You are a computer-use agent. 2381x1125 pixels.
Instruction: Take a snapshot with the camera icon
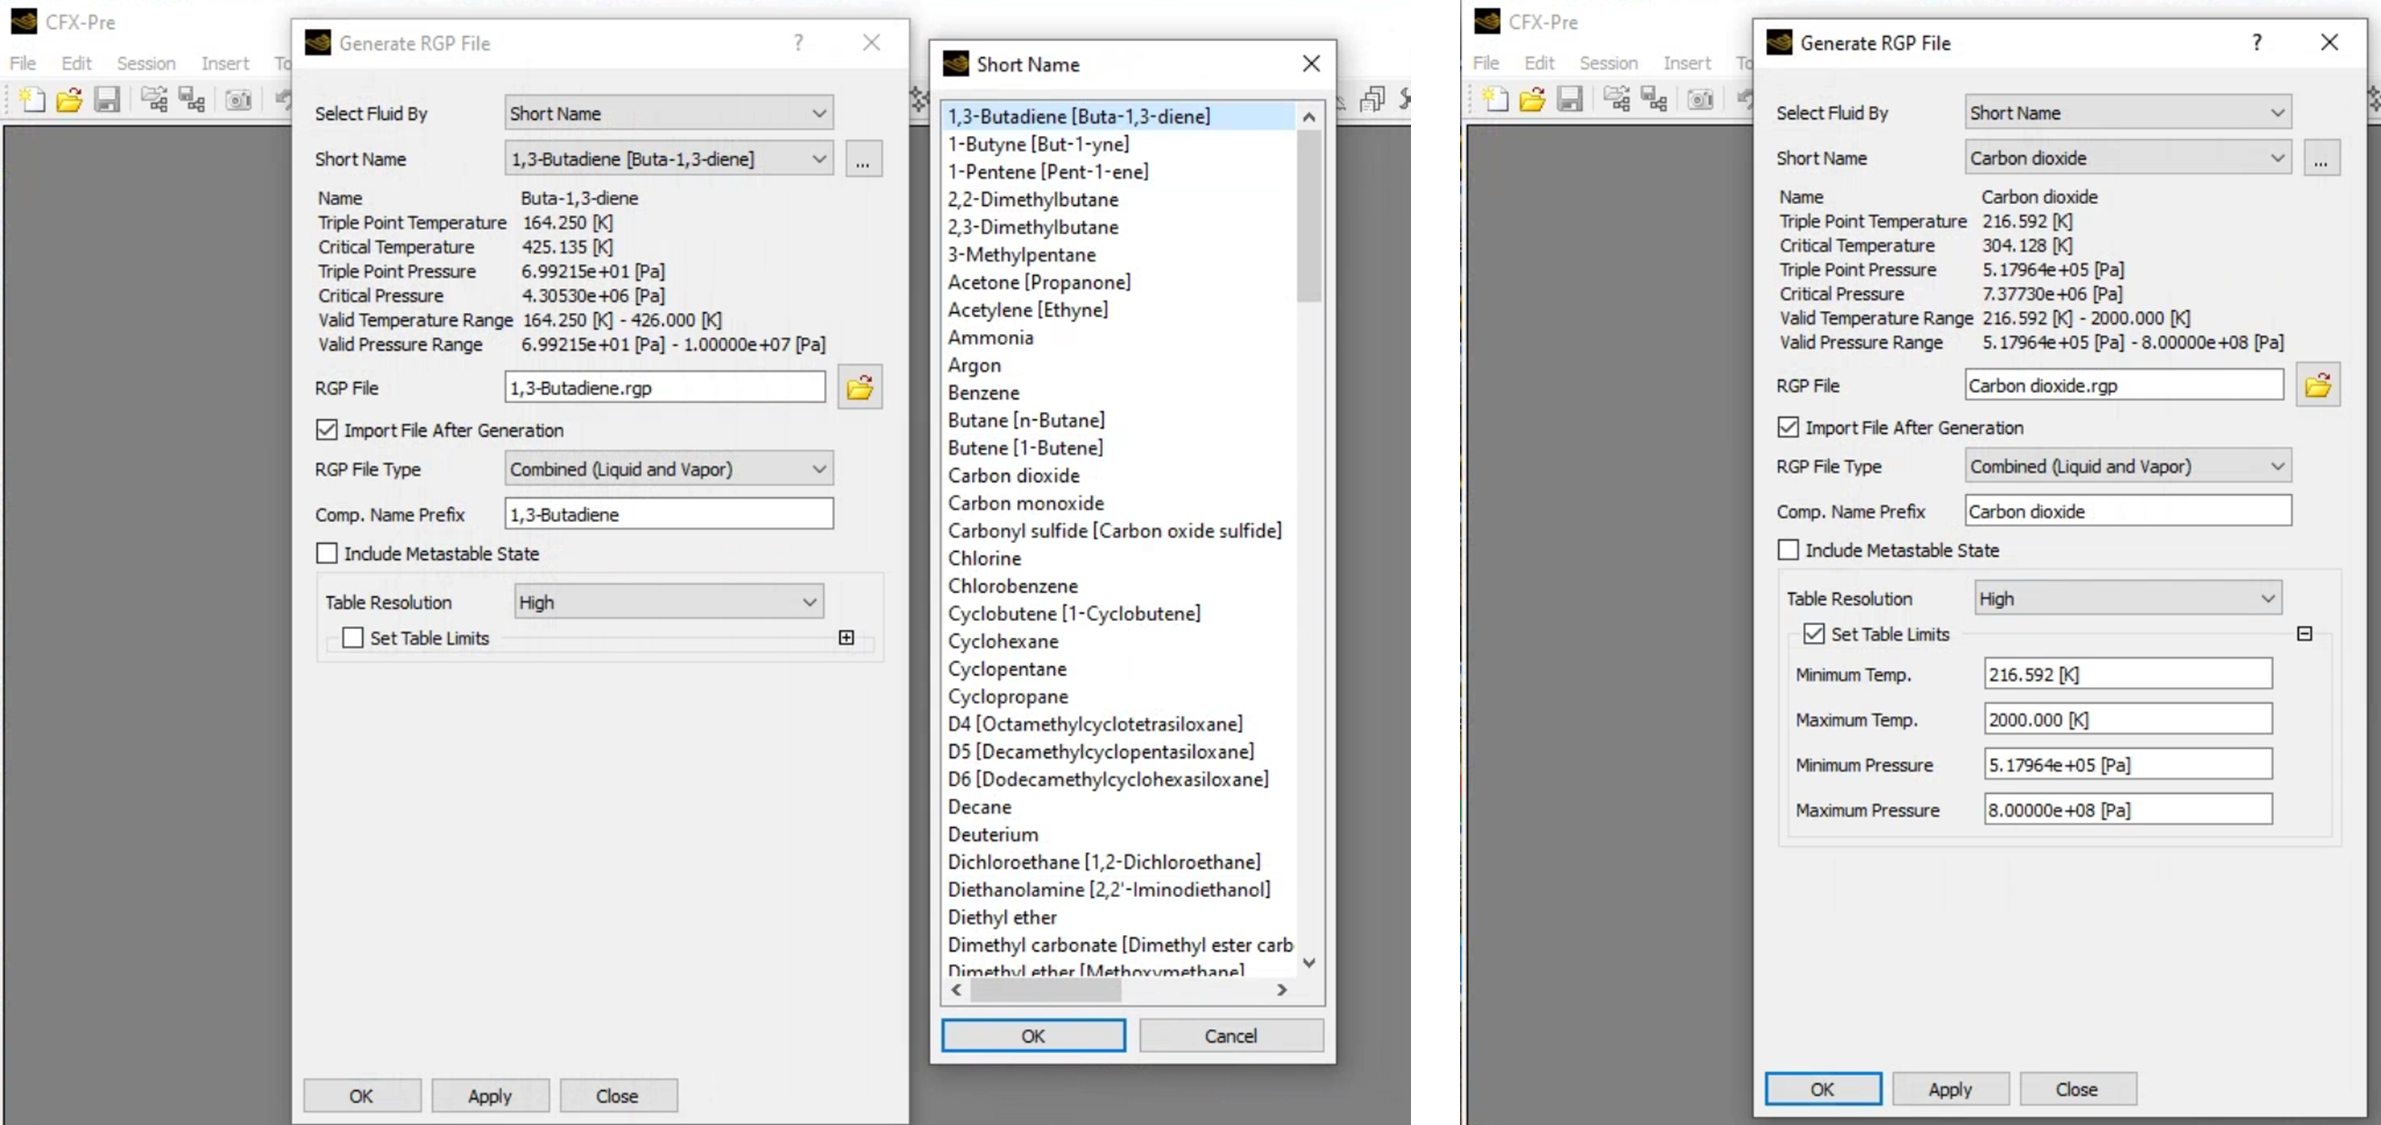[x=238, y=99]
